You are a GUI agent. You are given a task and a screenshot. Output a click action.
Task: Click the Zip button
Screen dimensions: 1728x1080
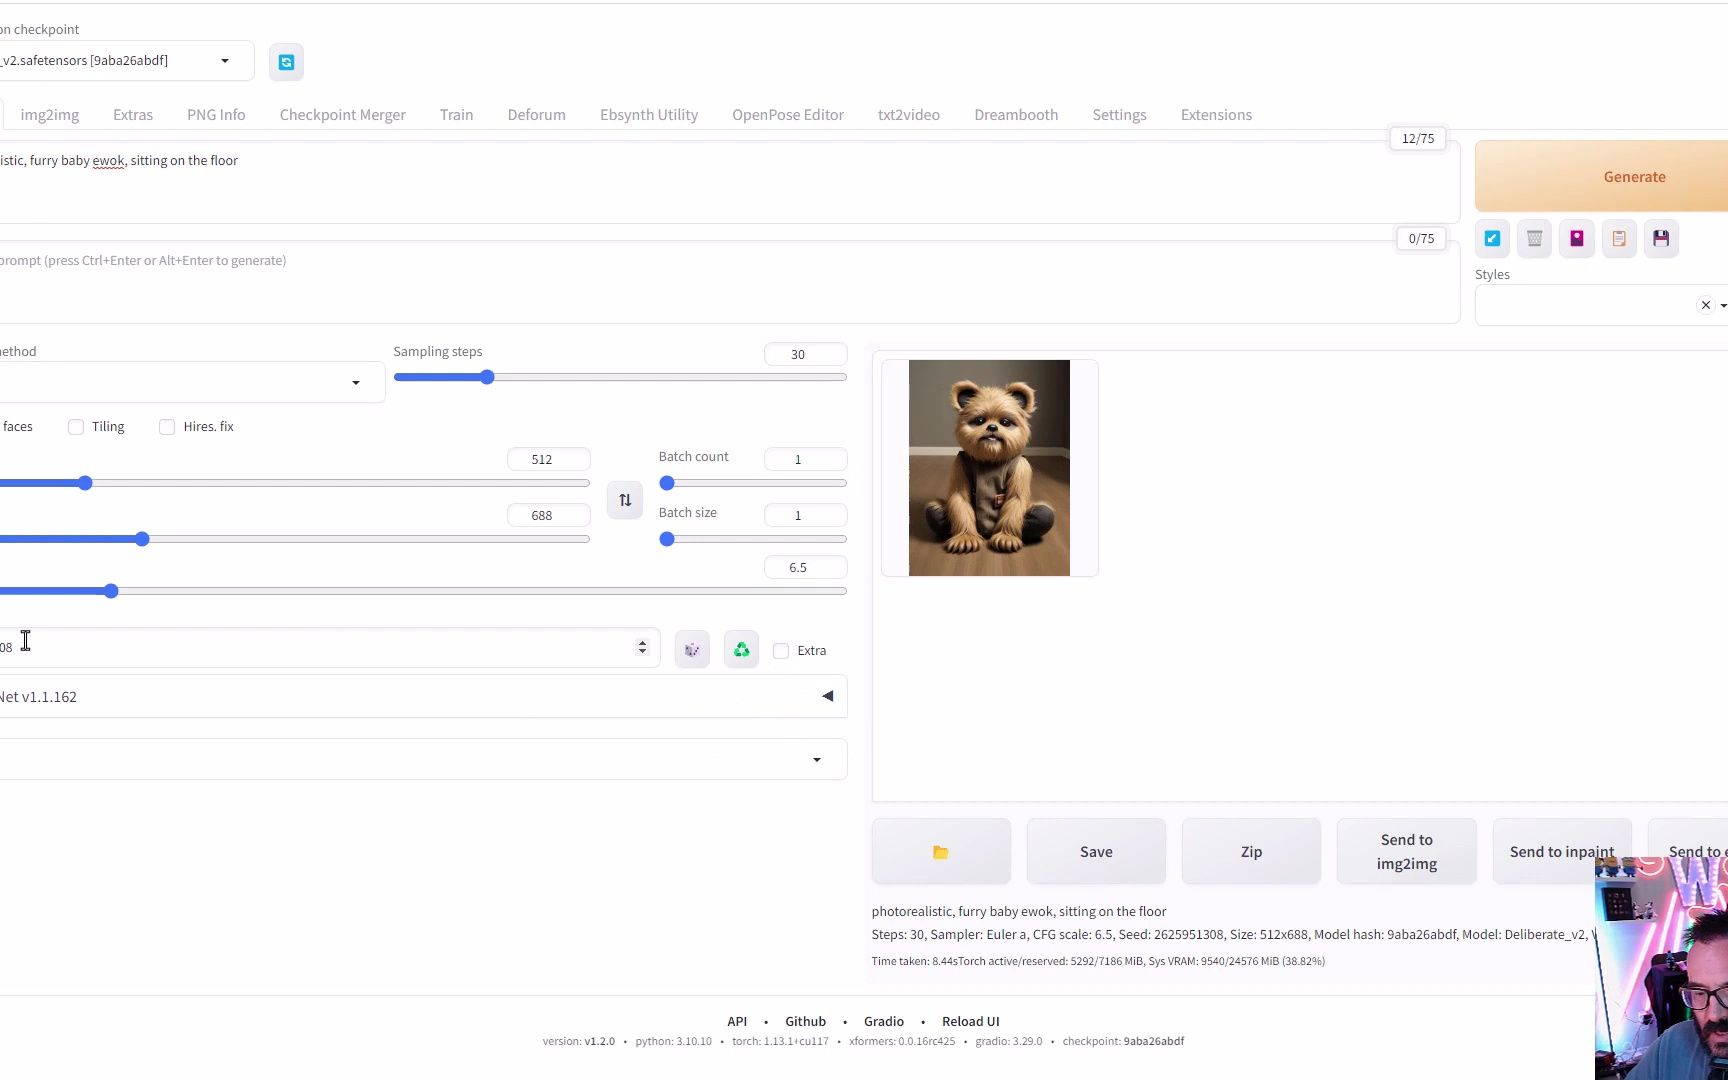click(1251, 852)
